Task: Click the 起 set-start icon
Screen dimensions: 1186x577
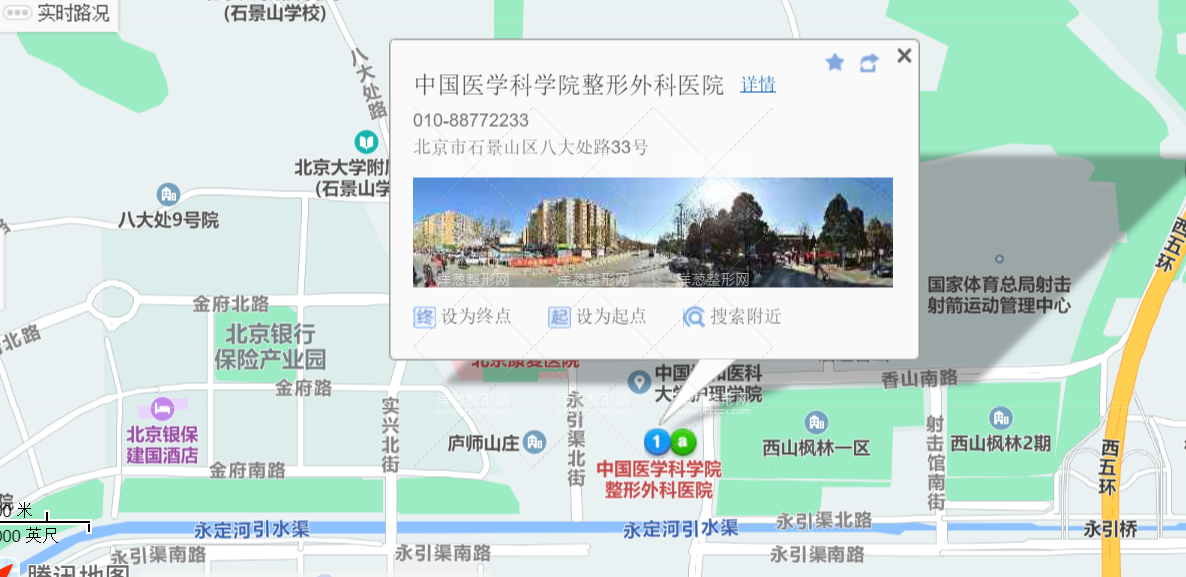Action: point(559,317)
